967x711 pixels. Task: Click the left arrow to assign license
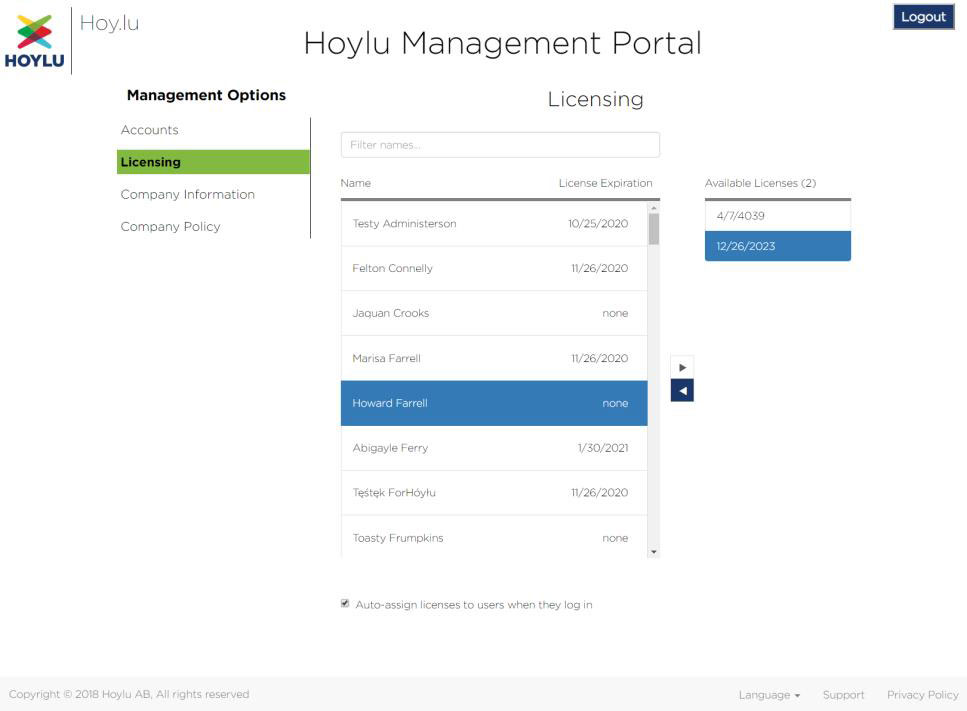[x=682, y=390]
